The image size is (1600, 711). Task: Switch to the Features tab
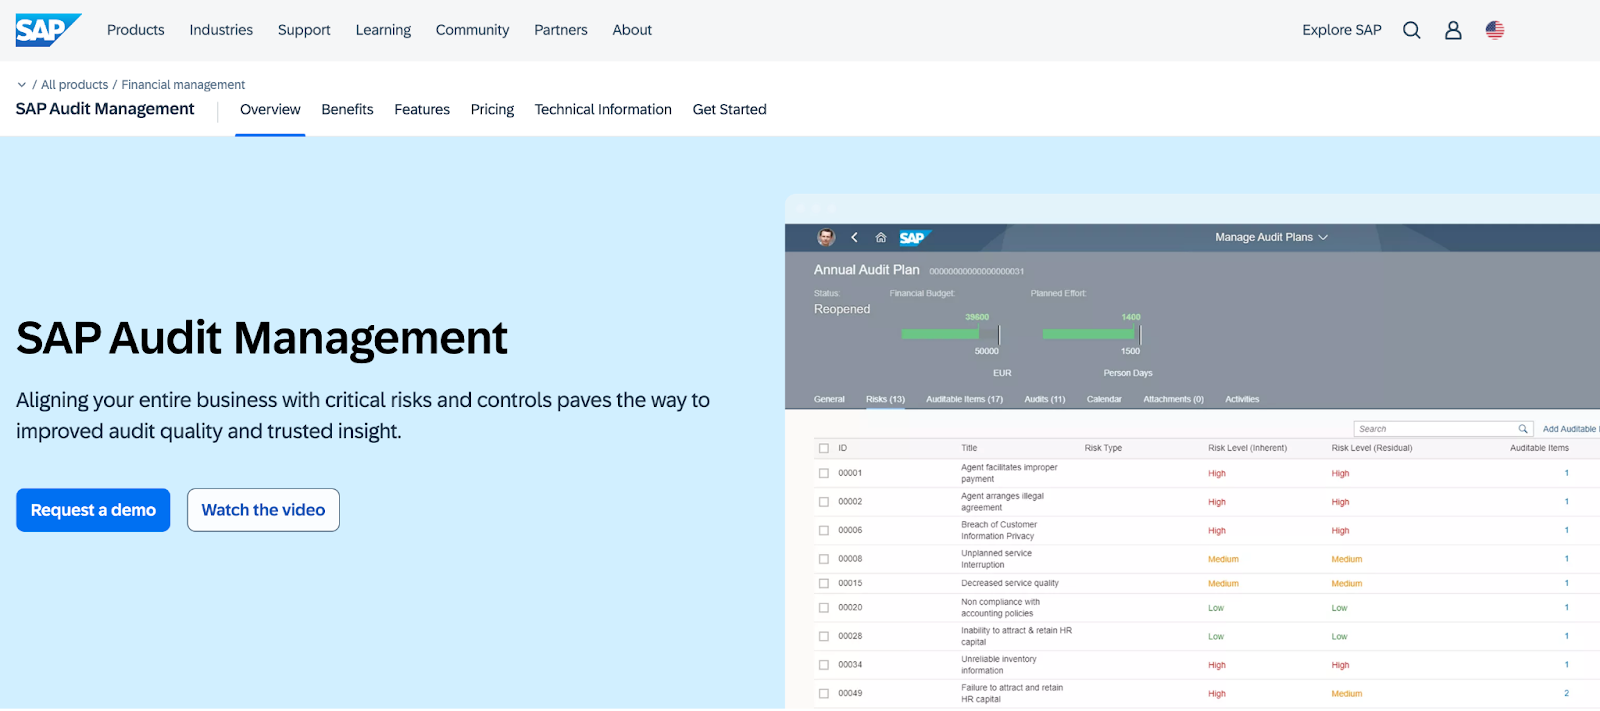tap(422, 110)
